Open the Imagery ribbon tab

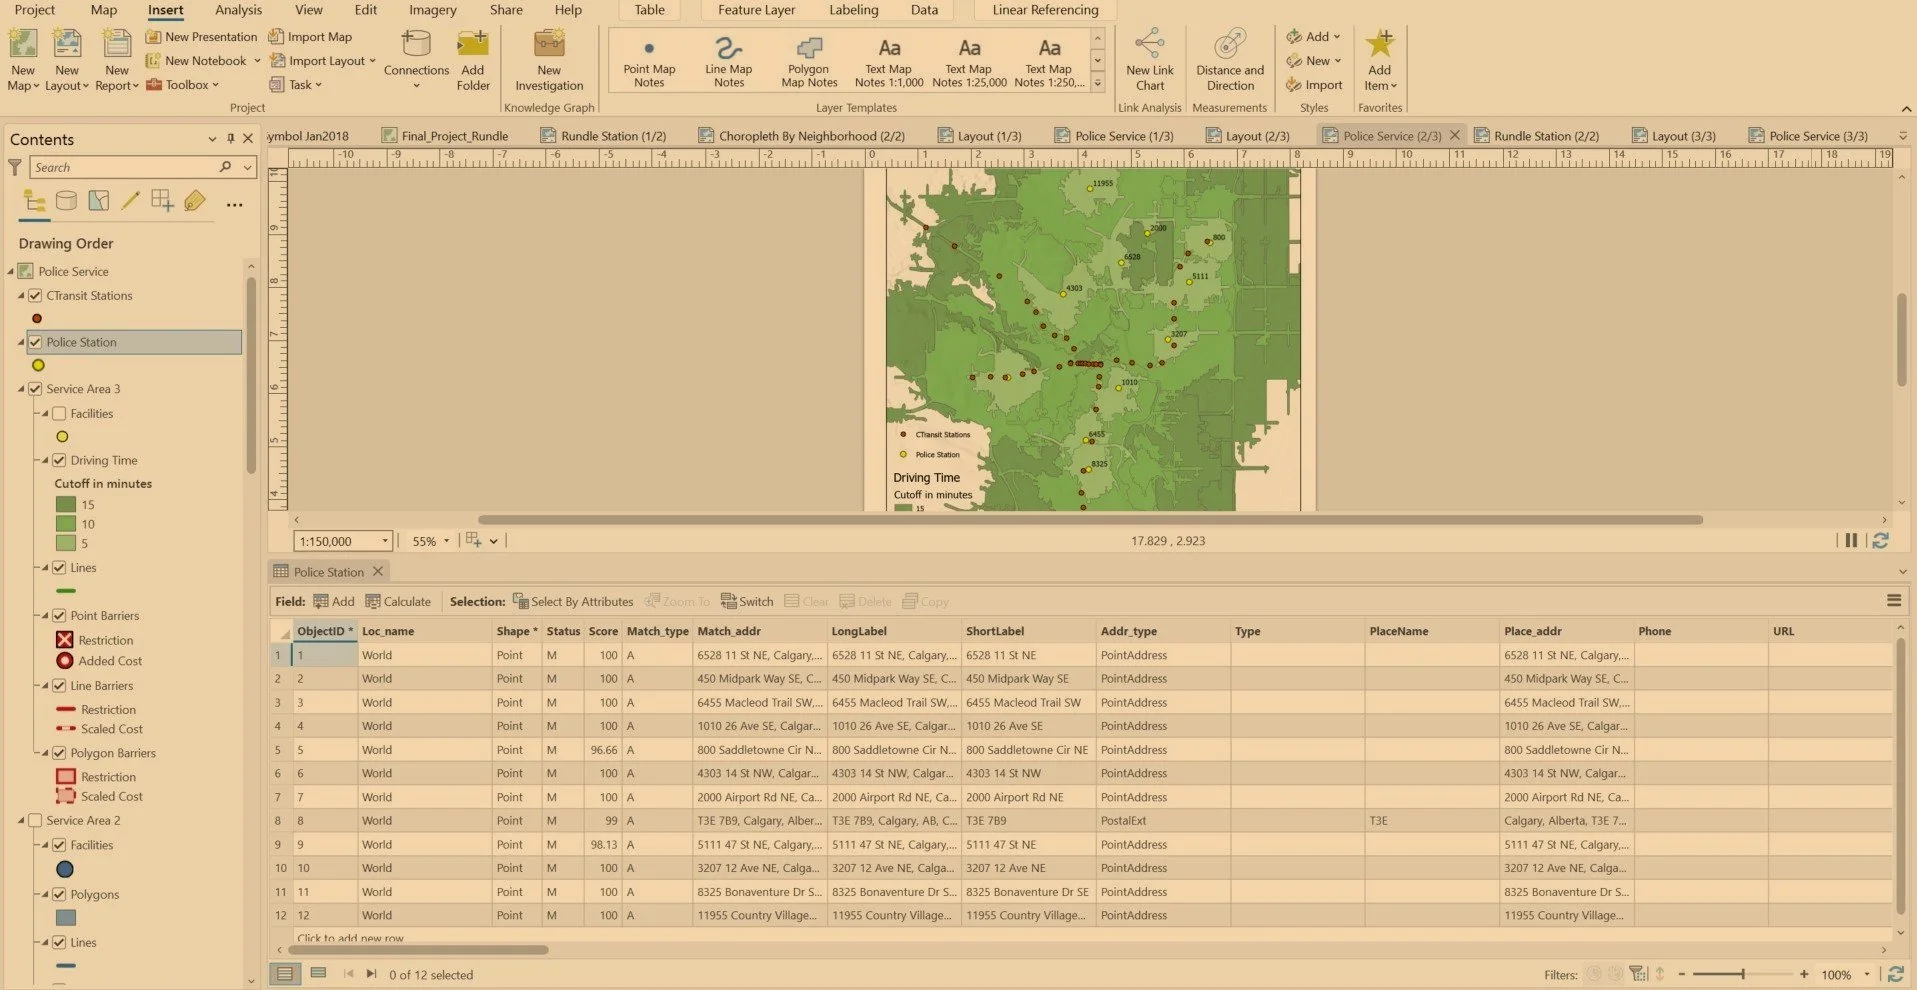point(431,10)
